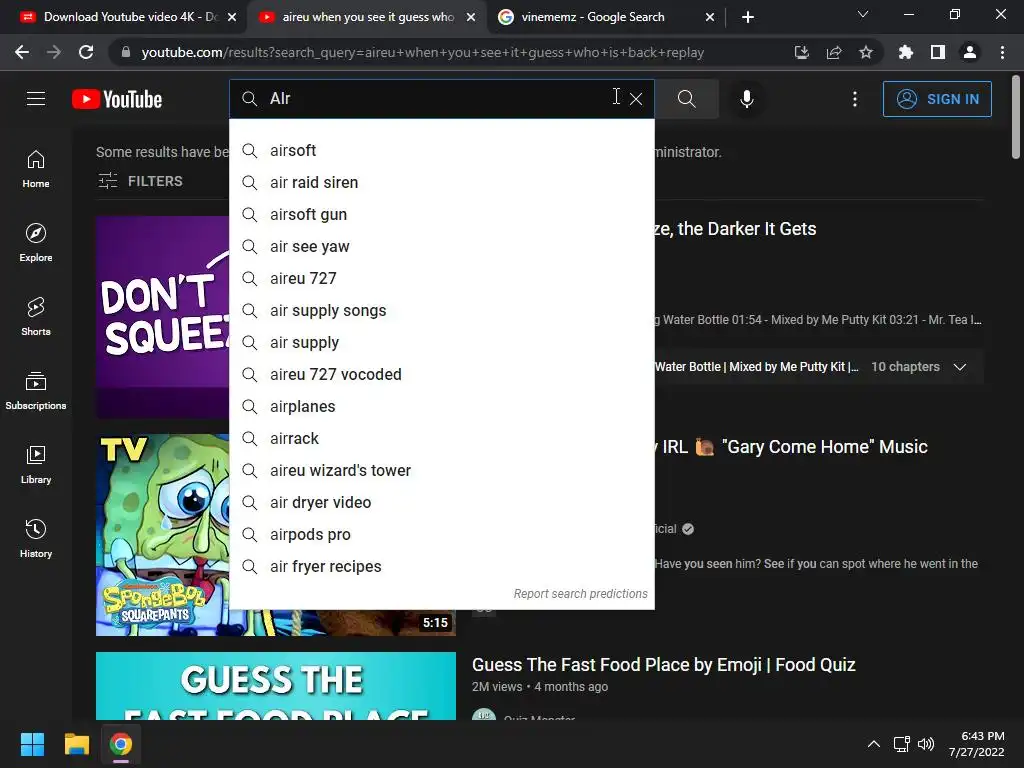Image resolution: width=1024 pixels, height=768 pixels.
Task: Open Shorts in the sidebar
Action: click(x=36, y=317)
